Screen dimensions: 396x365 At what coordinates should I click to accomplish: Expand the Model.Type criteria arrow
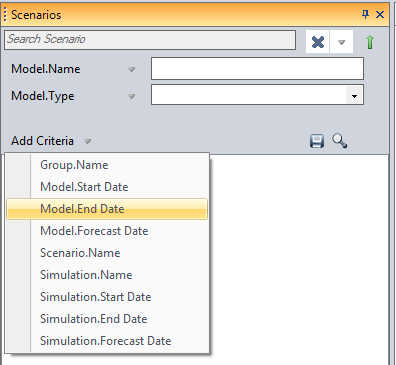132,96
